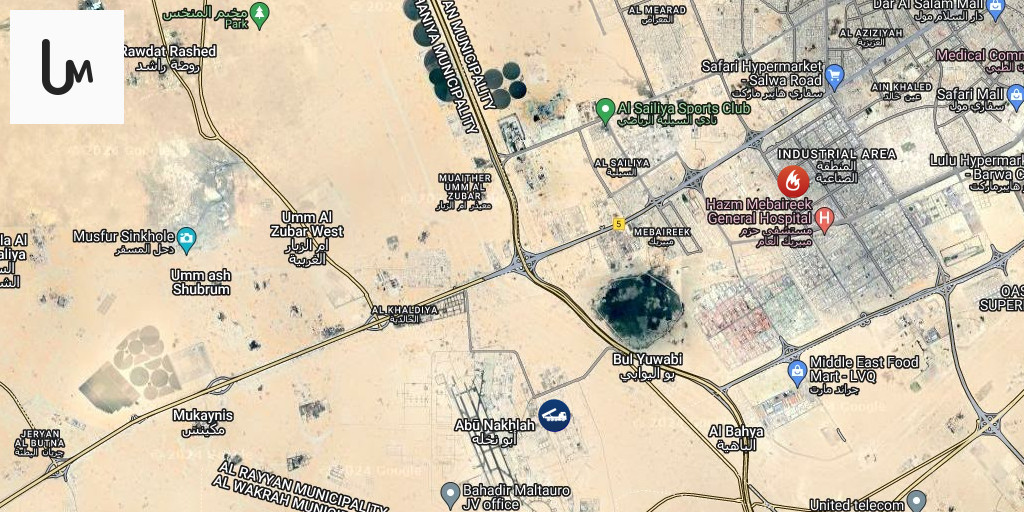Click the green tree Park pin at top

pyautogui.click(x=260, y=14)
